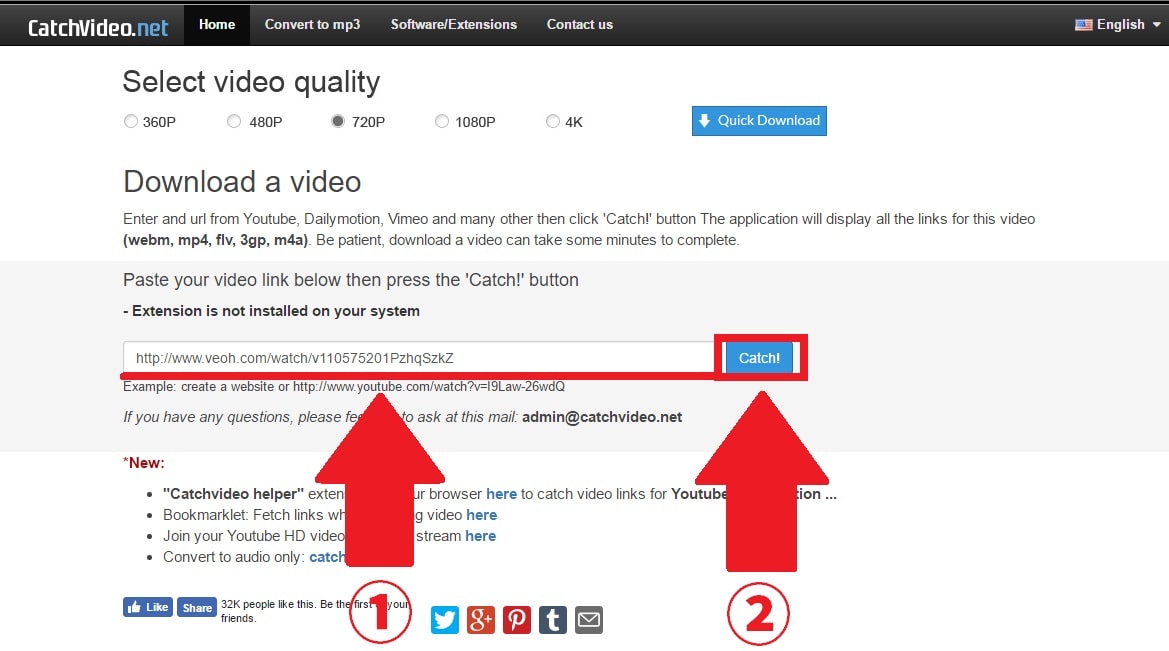1169x651 pixels.
Task: Click the CatchVideo.net logo
Action: pyautogui.click(x=98, y=28)
